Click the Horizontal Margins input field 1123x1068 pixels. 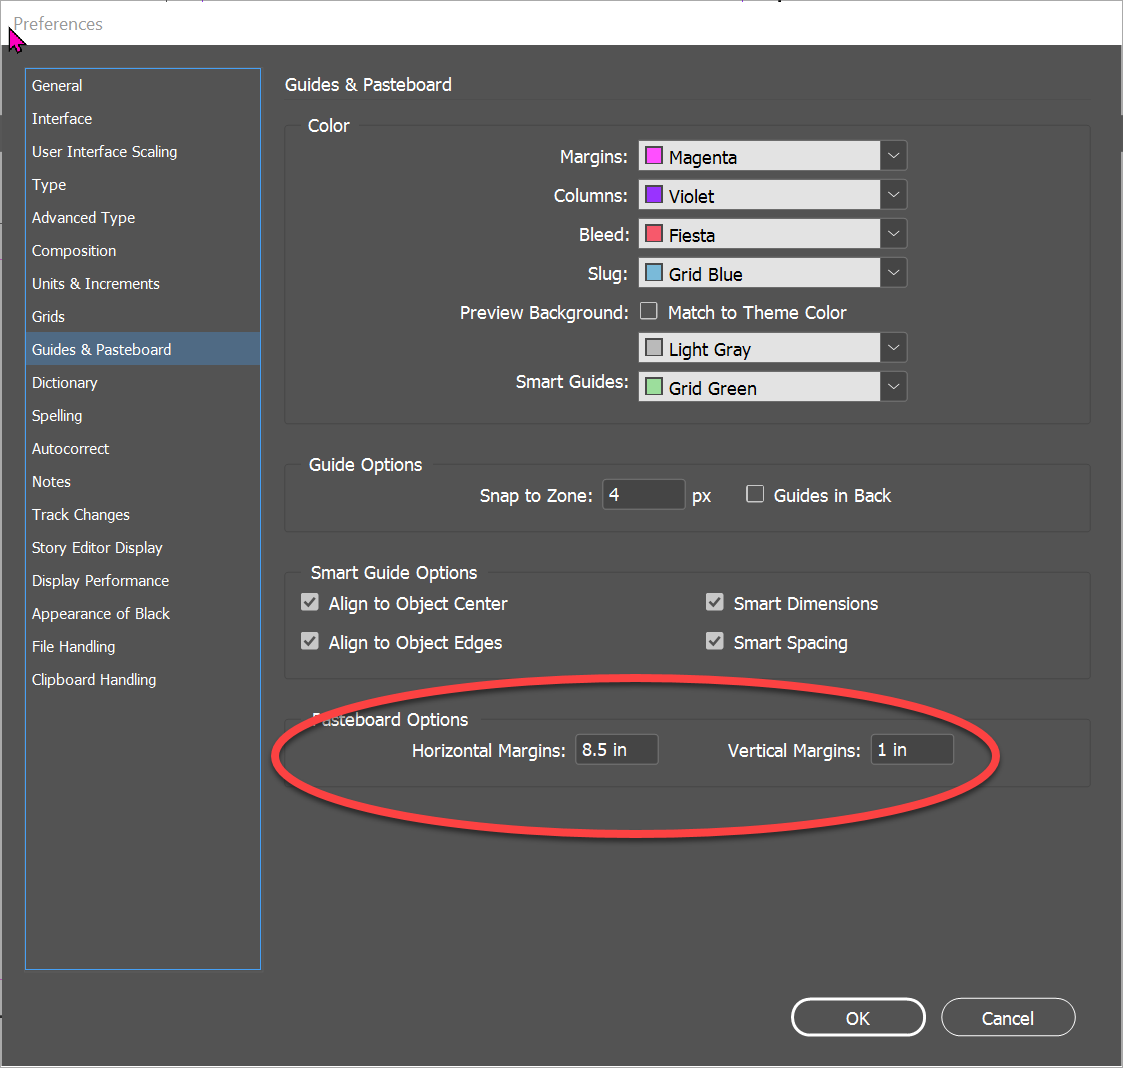pos(616,749)
